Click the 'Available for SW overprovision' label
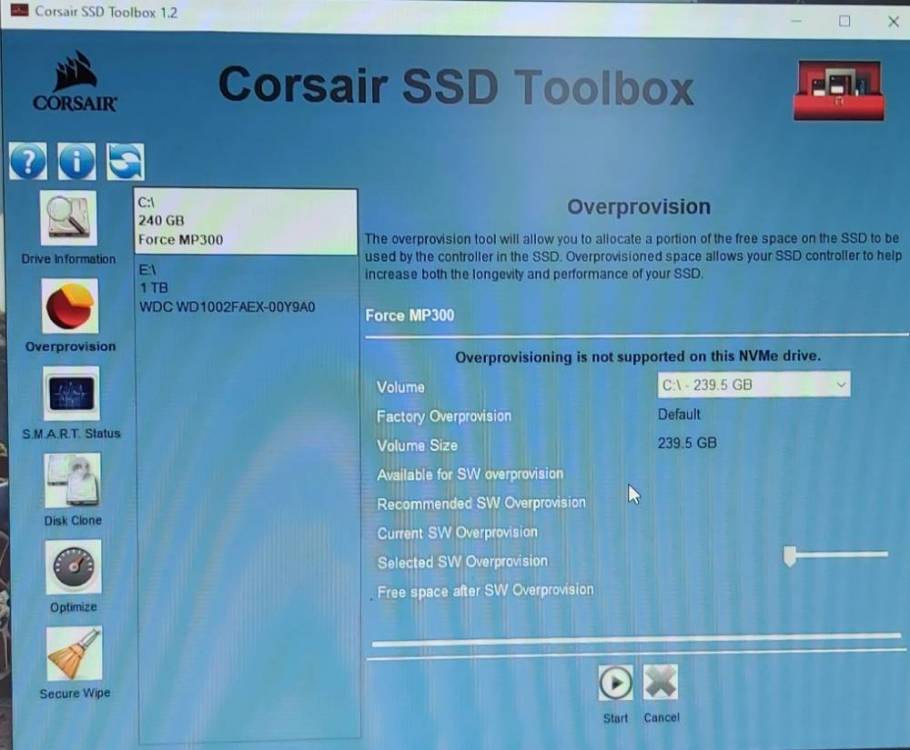This screenshot has width=910, height=750. pyautogui.click(x=470, y=474)
